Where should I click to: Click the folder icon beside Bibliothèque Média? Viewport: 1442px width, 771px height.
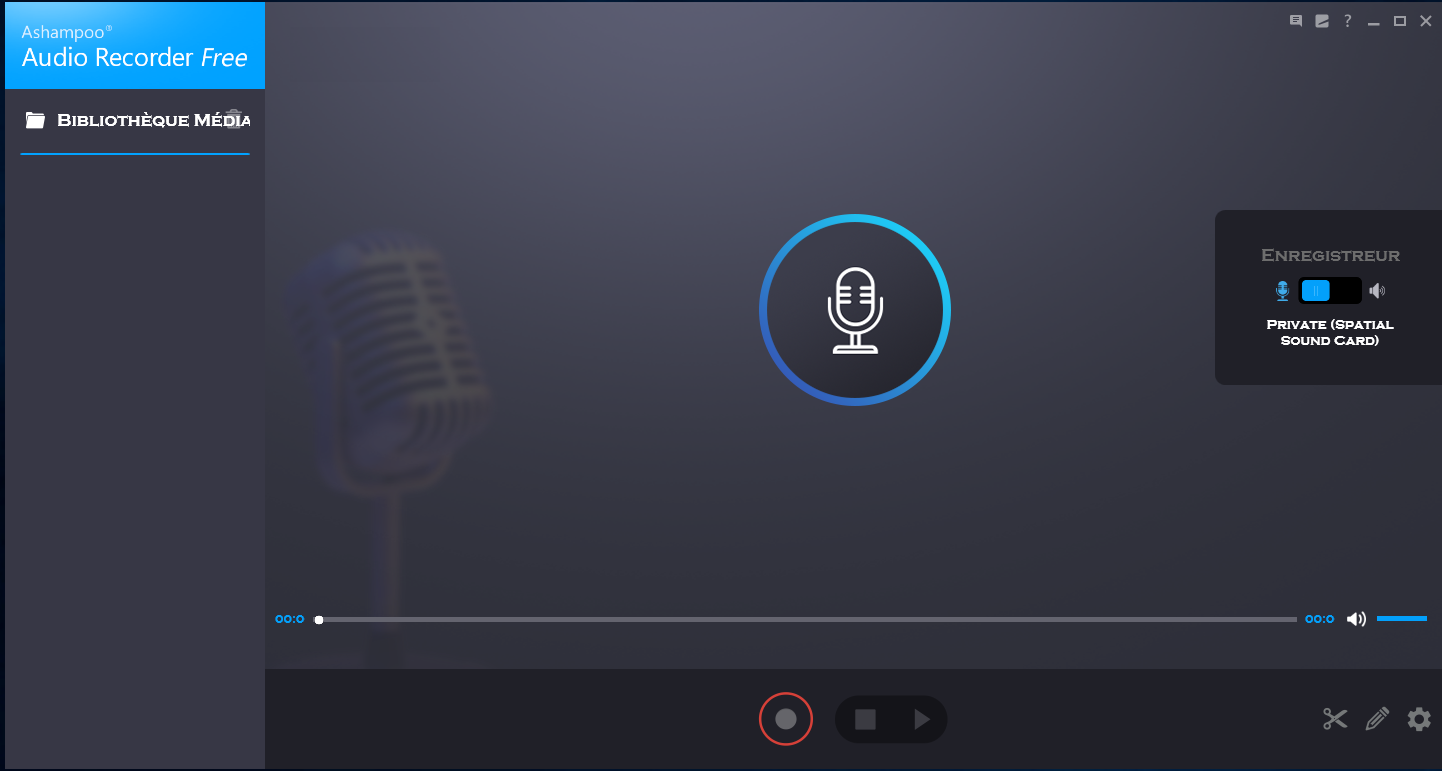(36, 120)
